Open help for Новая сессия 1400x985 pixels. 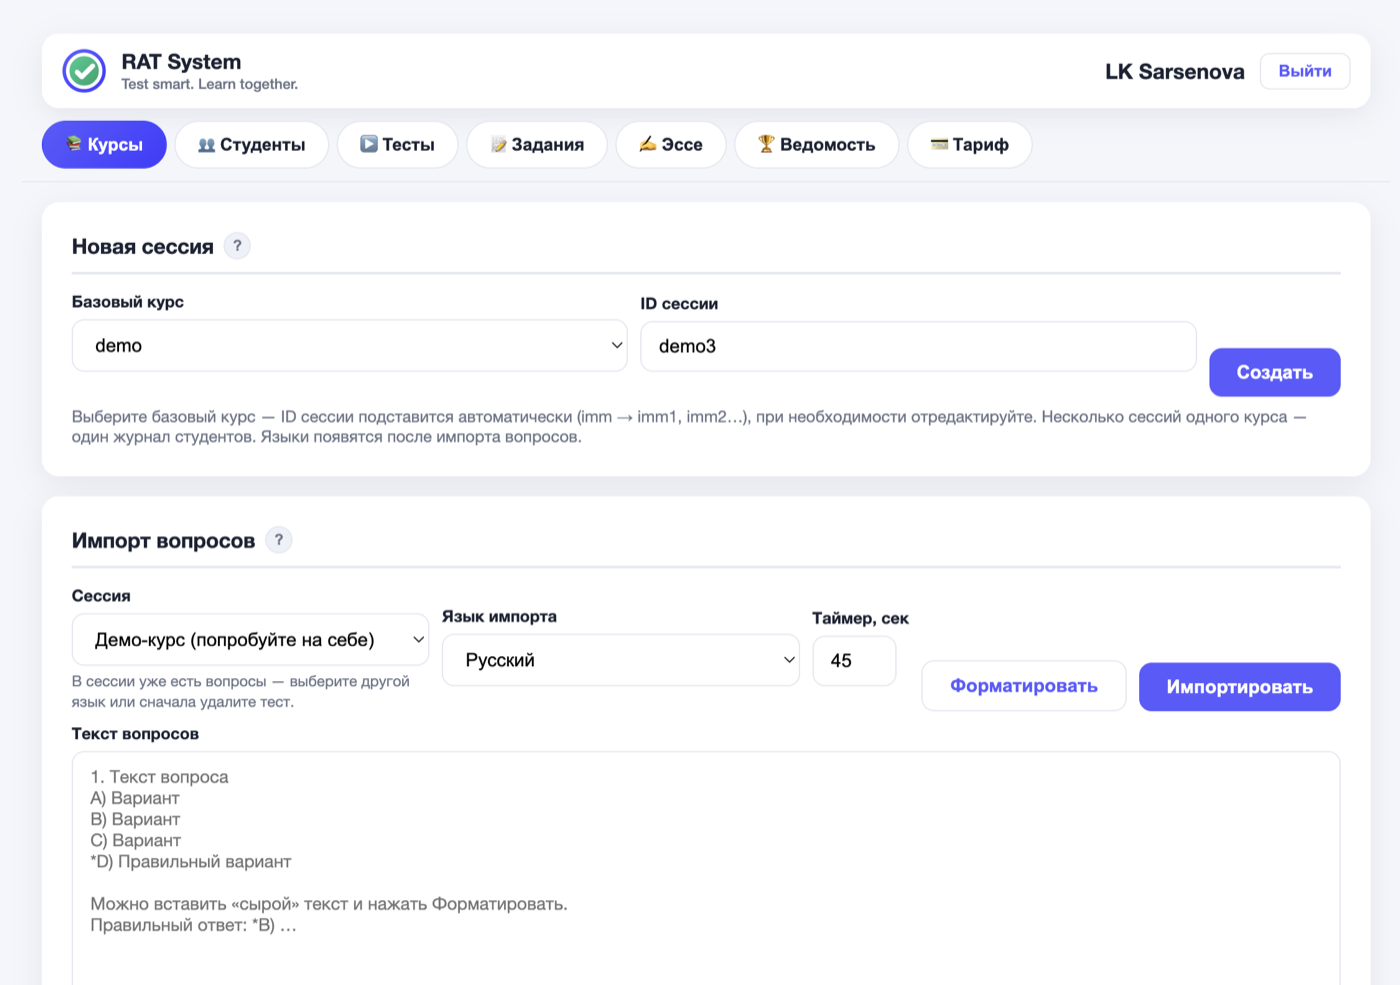click(237, 246)
